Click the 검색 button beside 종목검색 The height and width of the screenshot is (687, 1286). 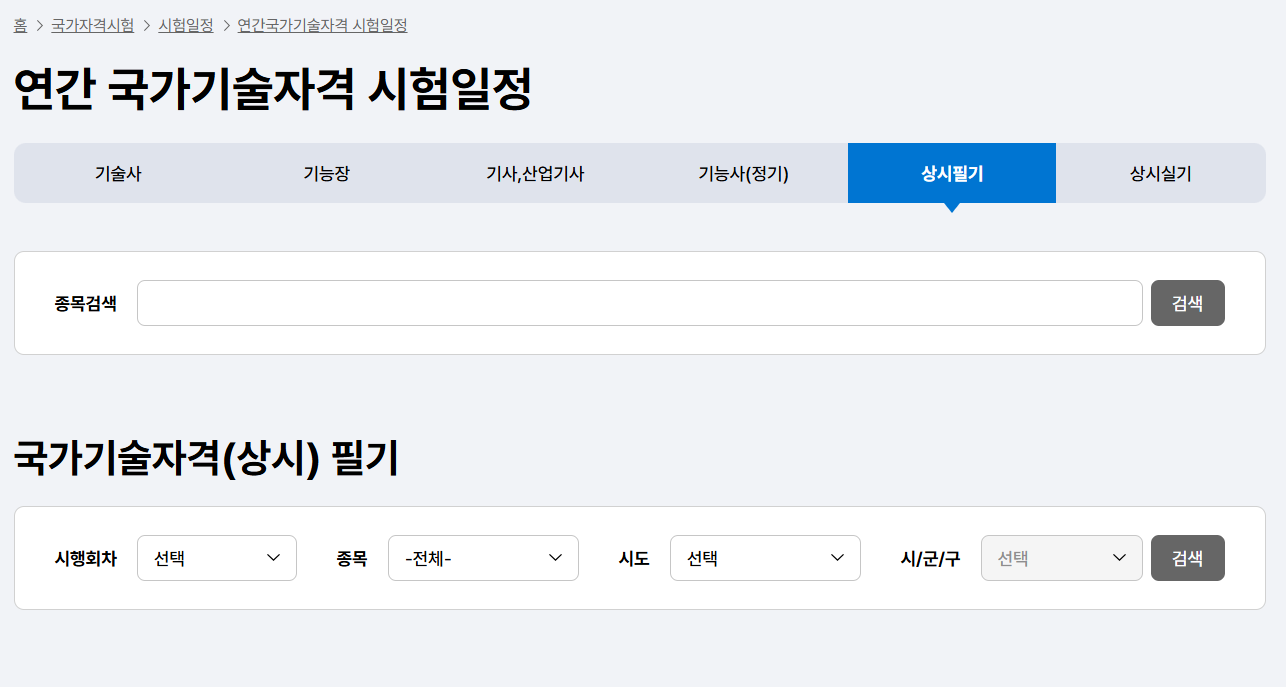1188,302
